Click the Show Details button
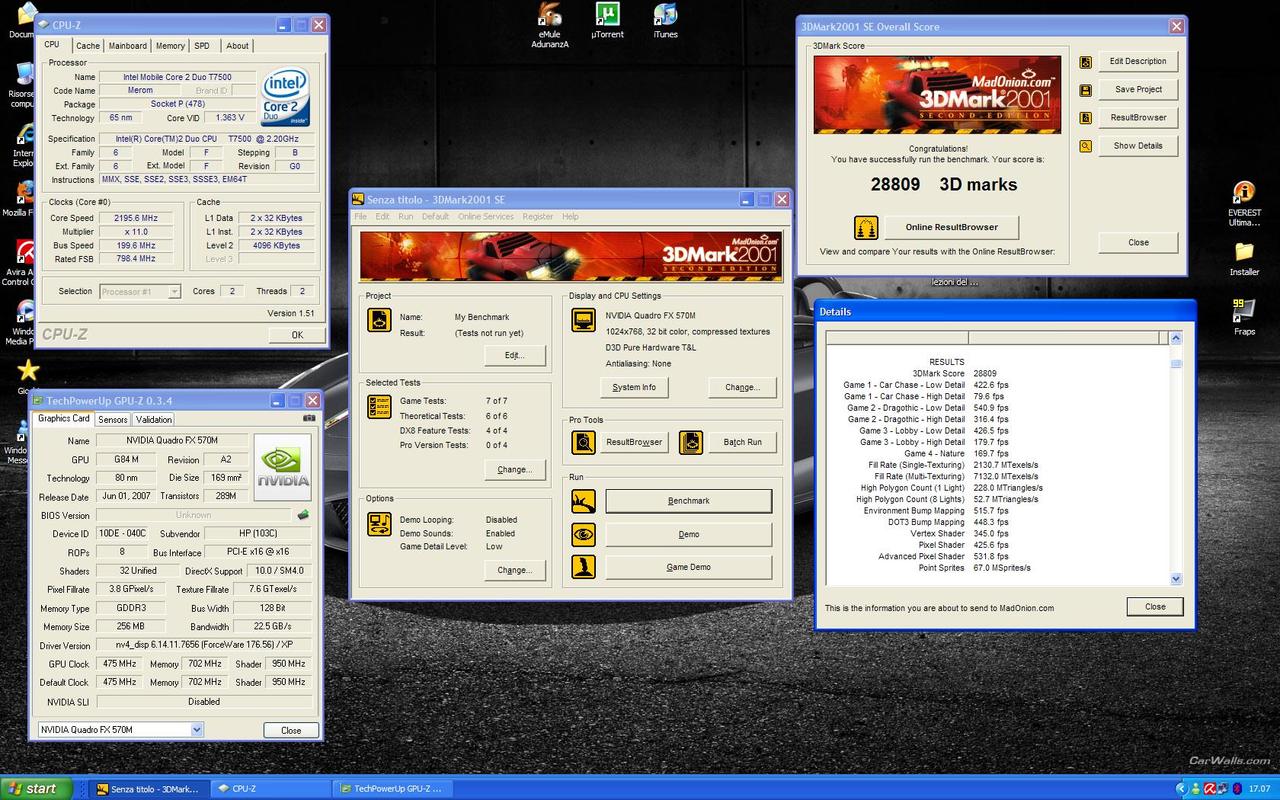The height and width of the screenshot is (800, 1280). 1138,146
